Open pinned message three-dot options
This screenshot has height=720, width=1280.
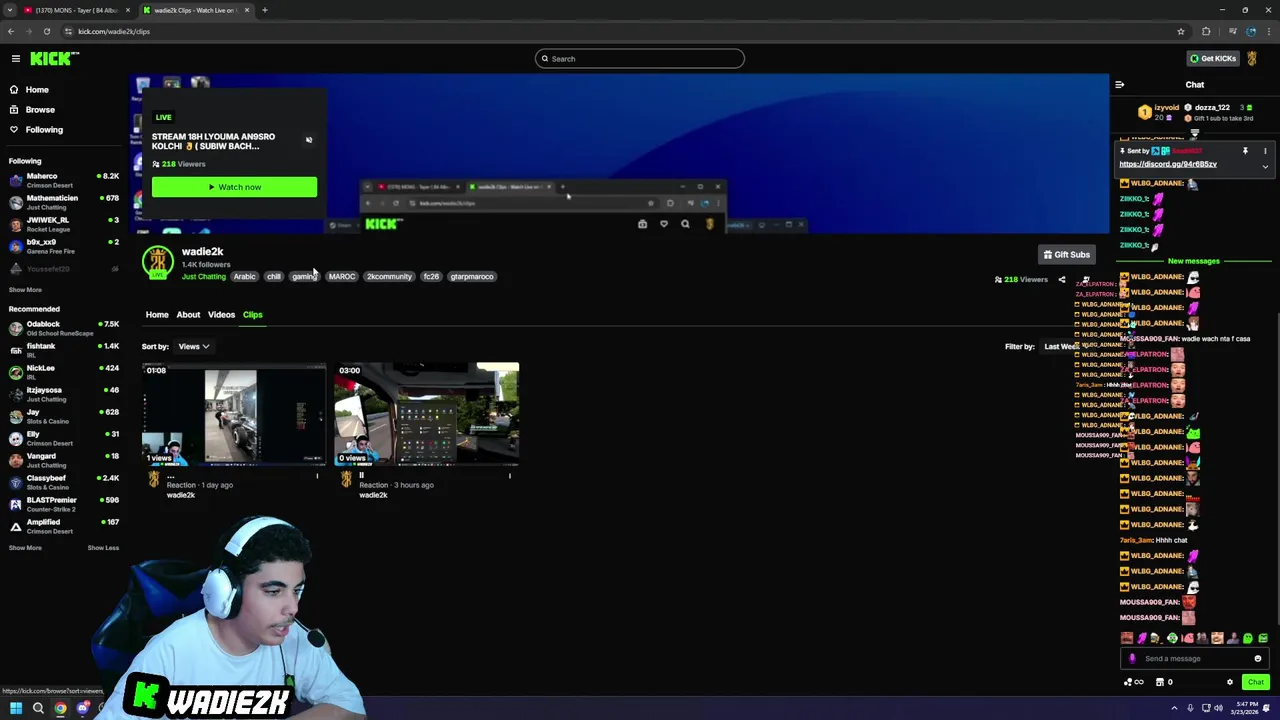tap(1265, 151)
